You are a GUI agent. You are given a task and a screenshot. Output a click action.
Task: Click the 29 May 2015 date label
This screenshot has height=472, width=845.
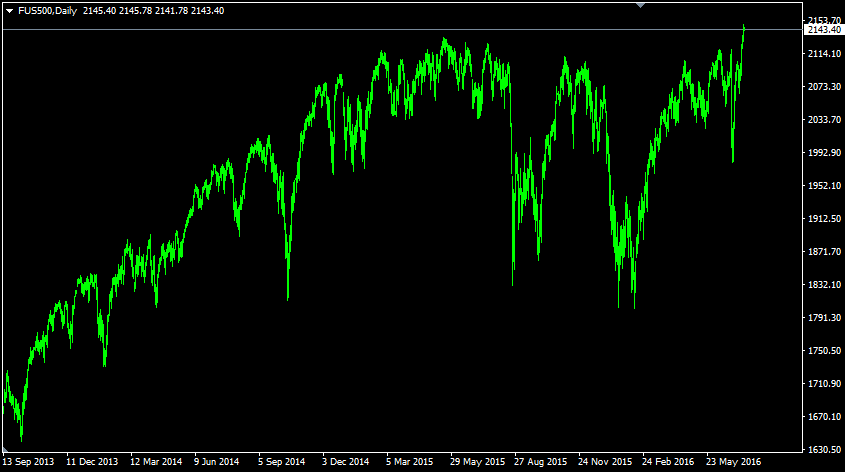coord(477,462)
